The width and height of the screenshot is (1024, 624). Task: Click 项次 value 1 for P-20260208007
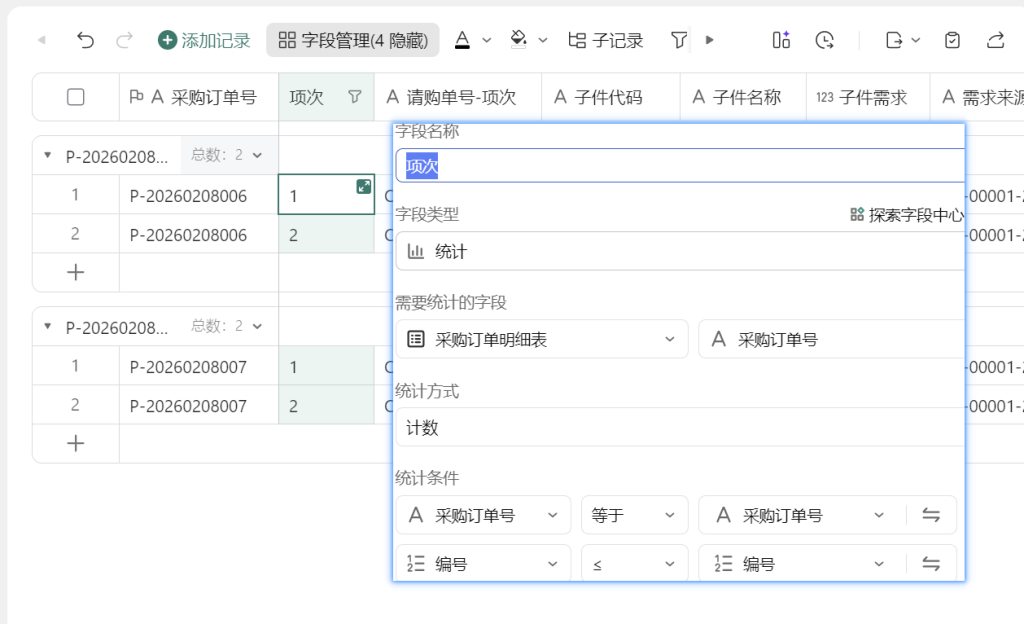tap(327, 366)
